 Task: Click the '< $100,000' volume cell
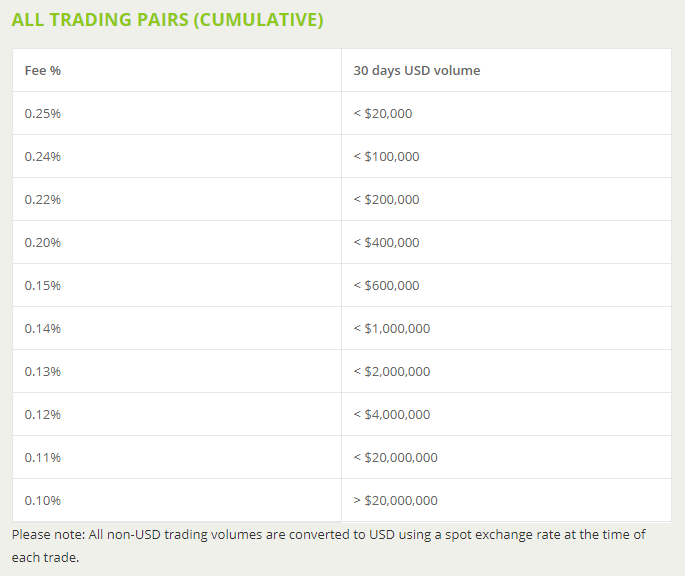387,157
